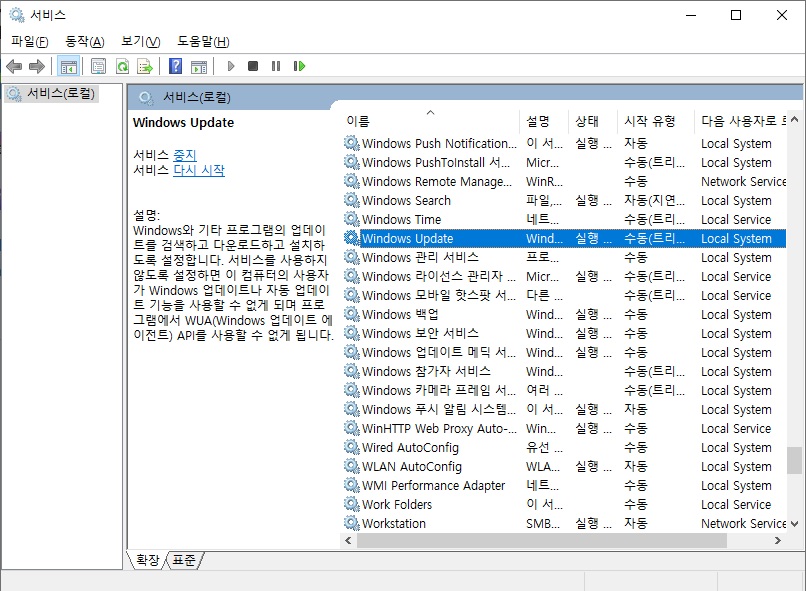
Task: Select the Windows Remote Management row
Action: tap(564, 181)
